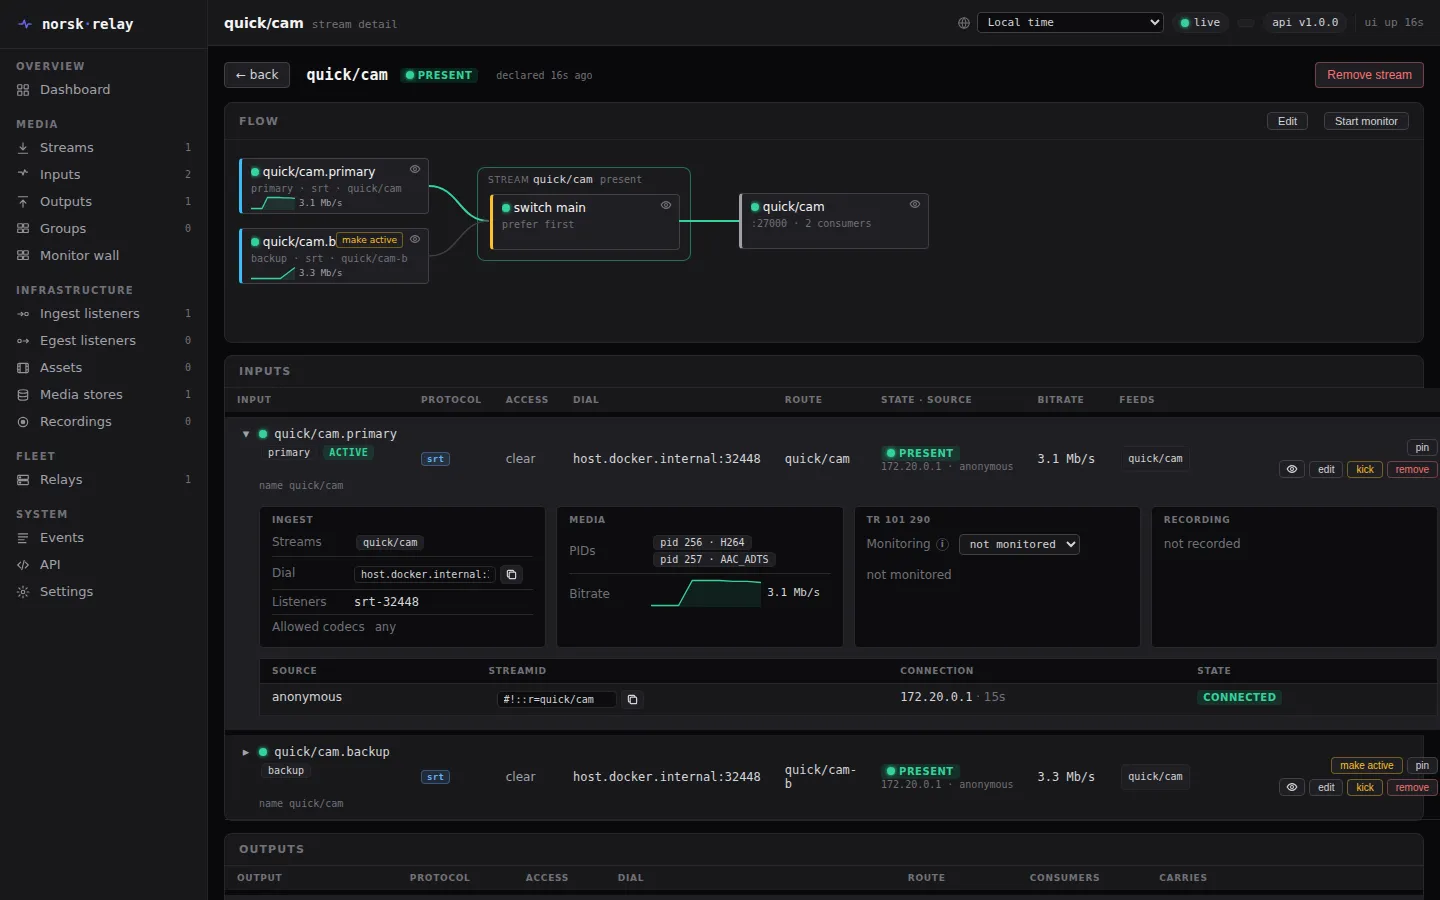The height and width of the screenshot is (900, 1440).
Task: Toggle eye on switch main node
Action: point(666,205)
